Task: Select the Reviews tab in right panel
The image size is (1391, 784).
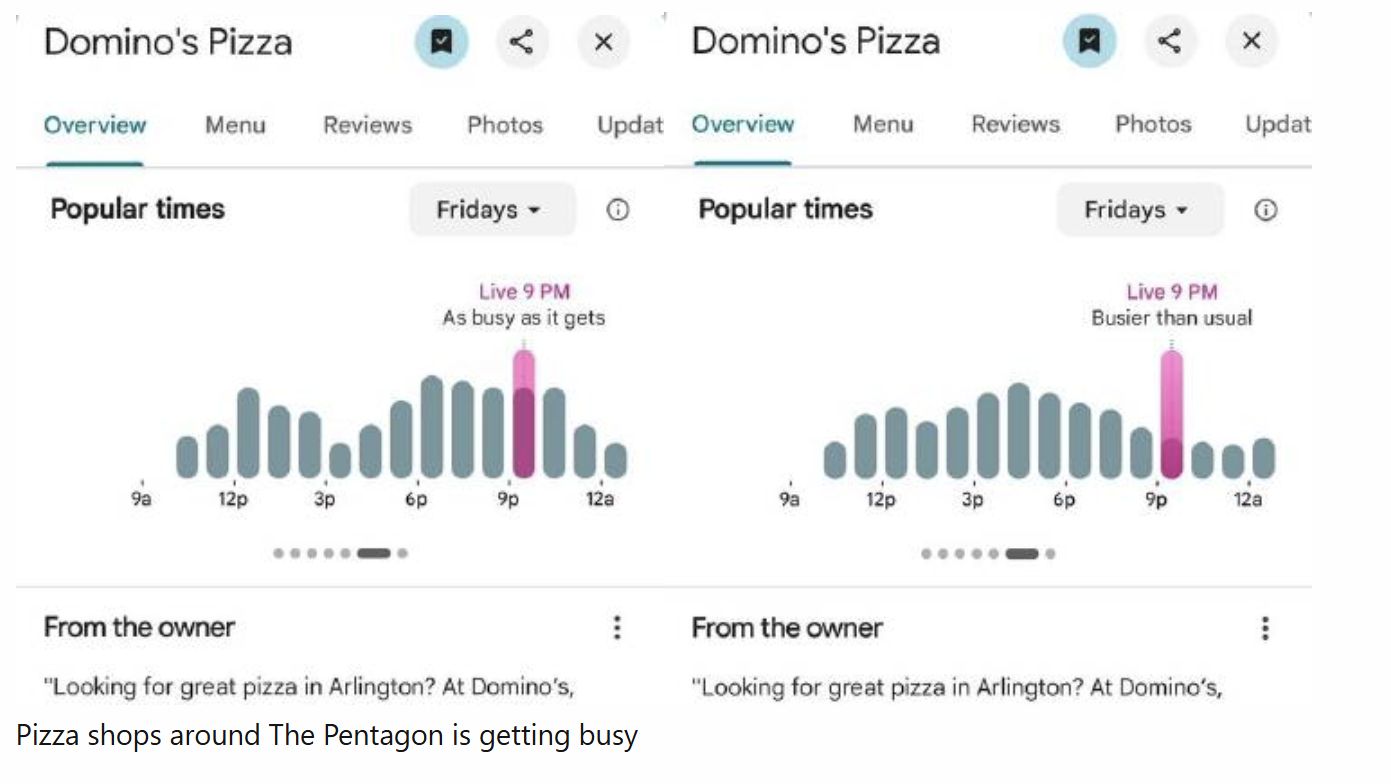Action: [1015, 124]
